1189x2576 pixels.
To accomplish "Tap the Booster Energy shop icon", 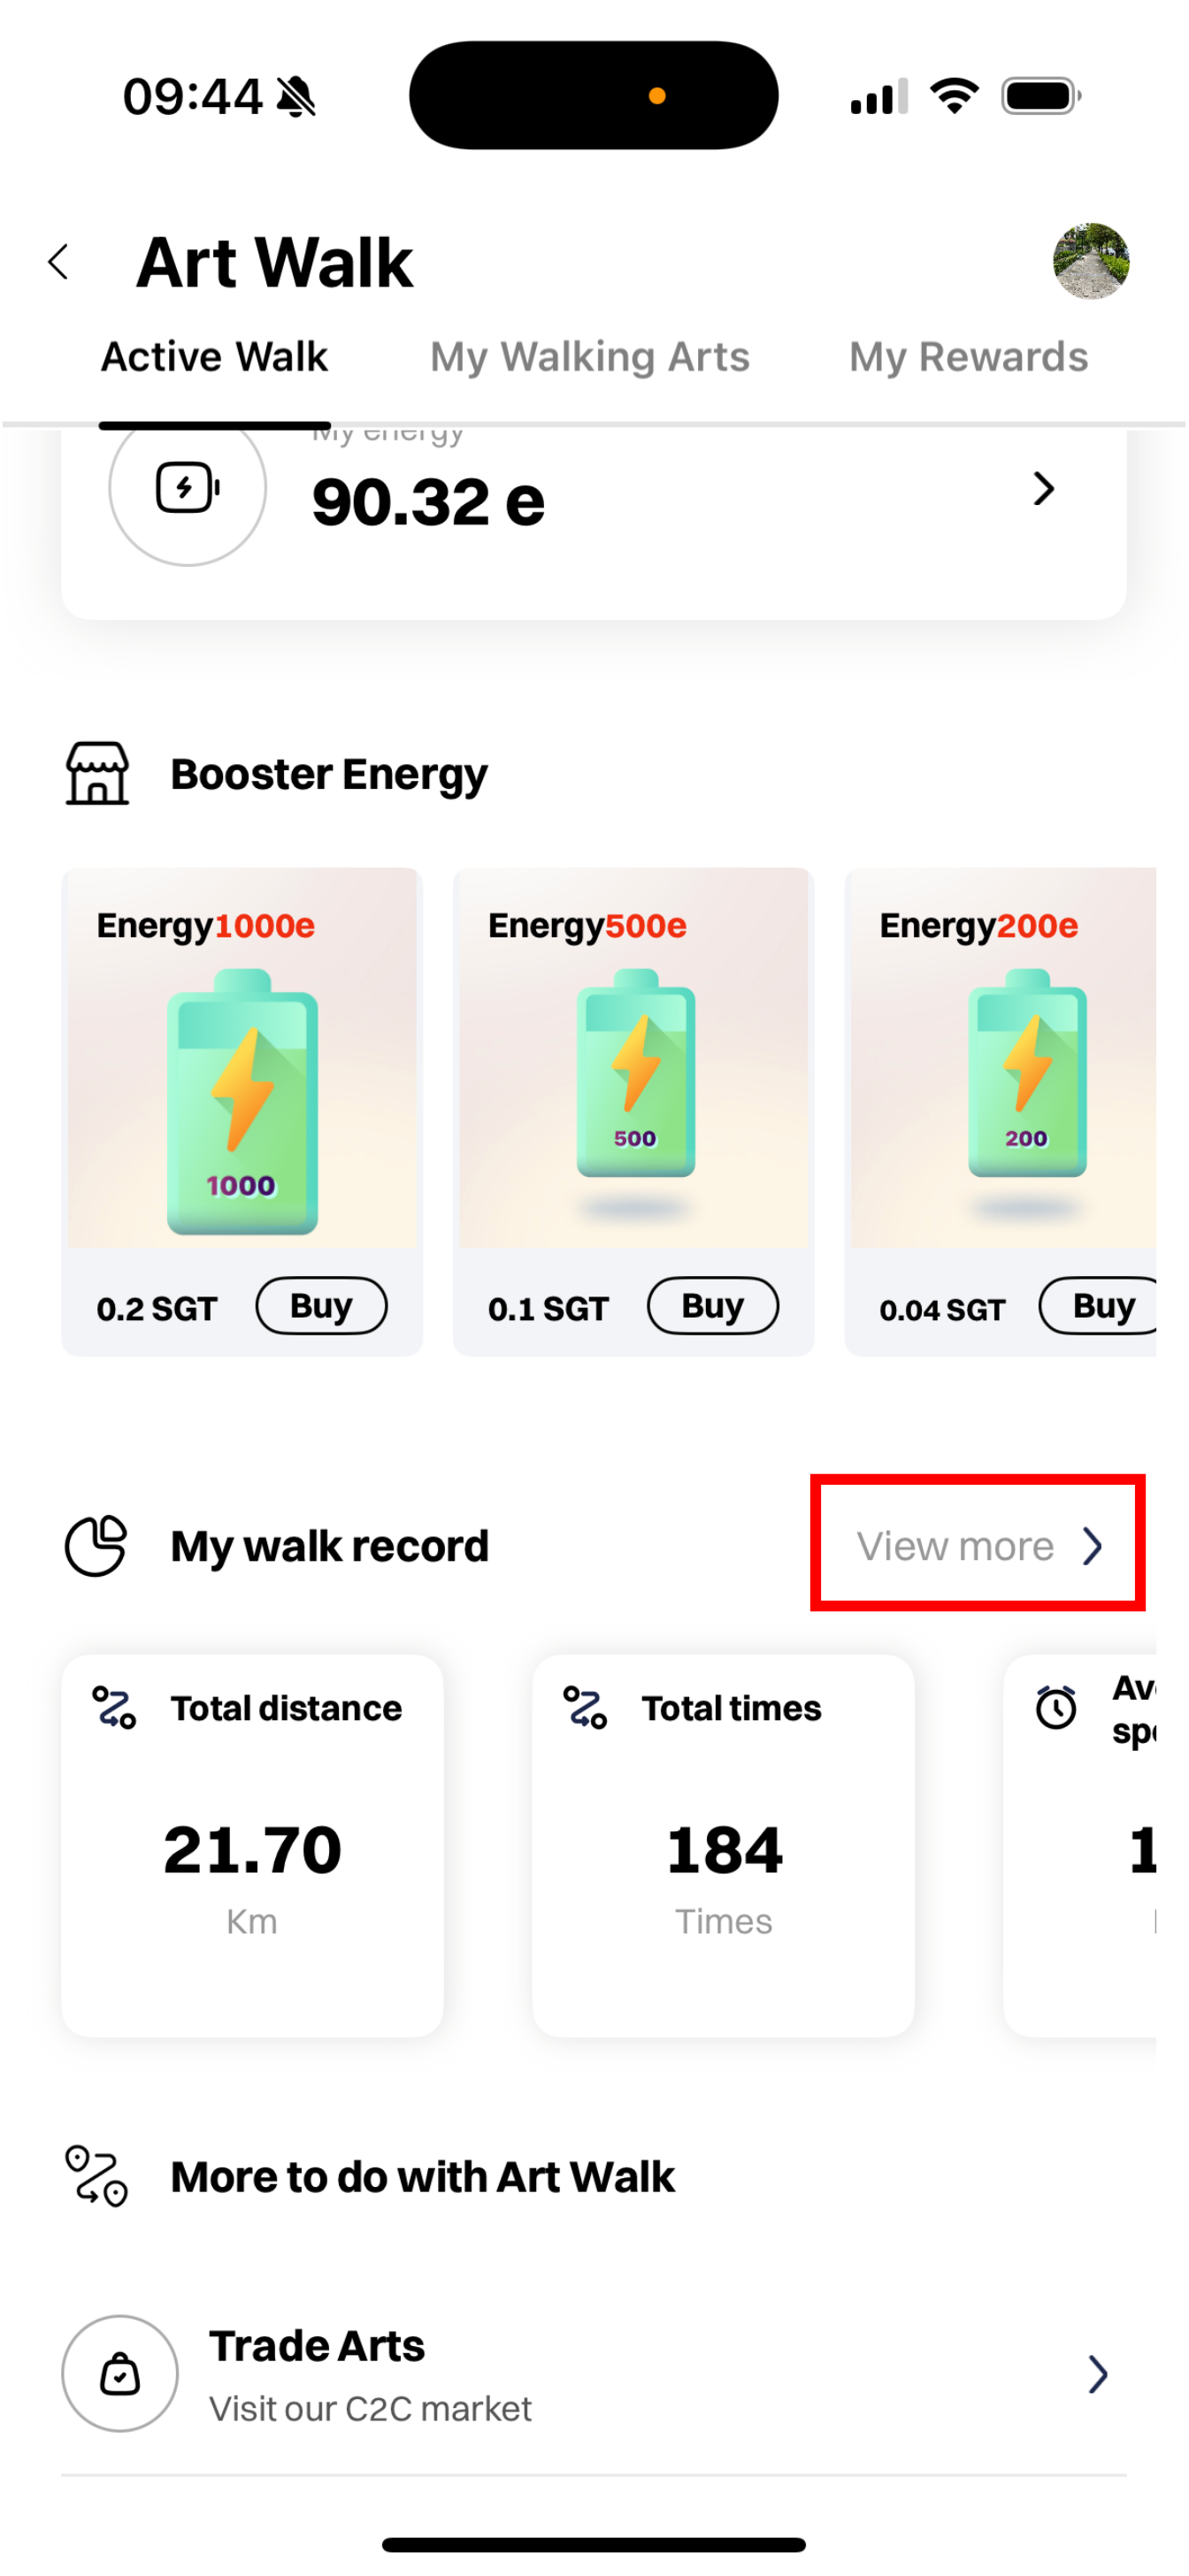I will 97,773.
